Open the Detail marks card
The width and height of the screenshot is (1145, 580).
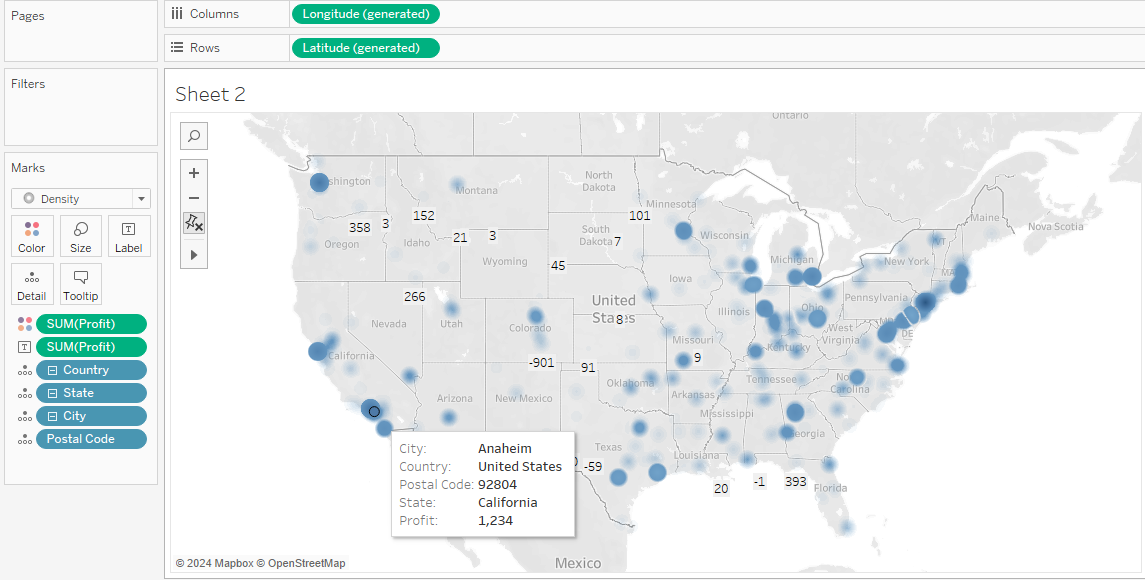[32, 285]
